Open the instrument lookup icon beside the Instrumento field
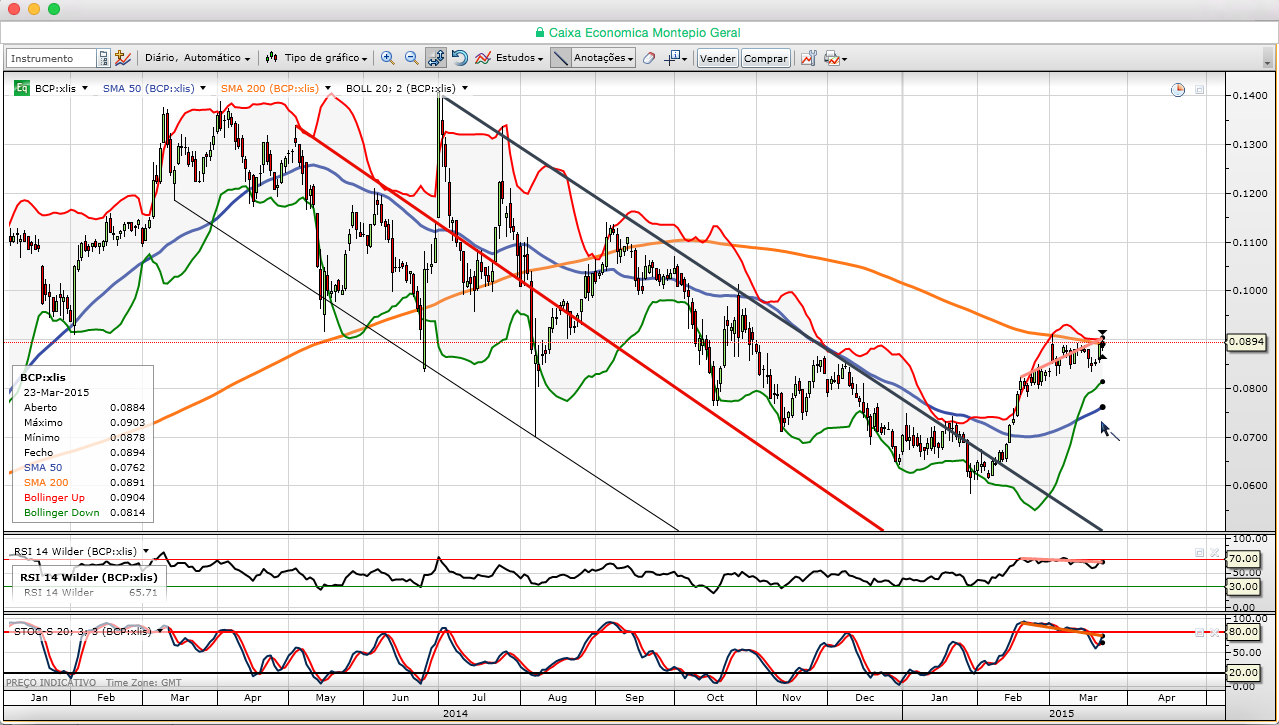The height and width of the screenshot is (725, 1279). (103, 58)
